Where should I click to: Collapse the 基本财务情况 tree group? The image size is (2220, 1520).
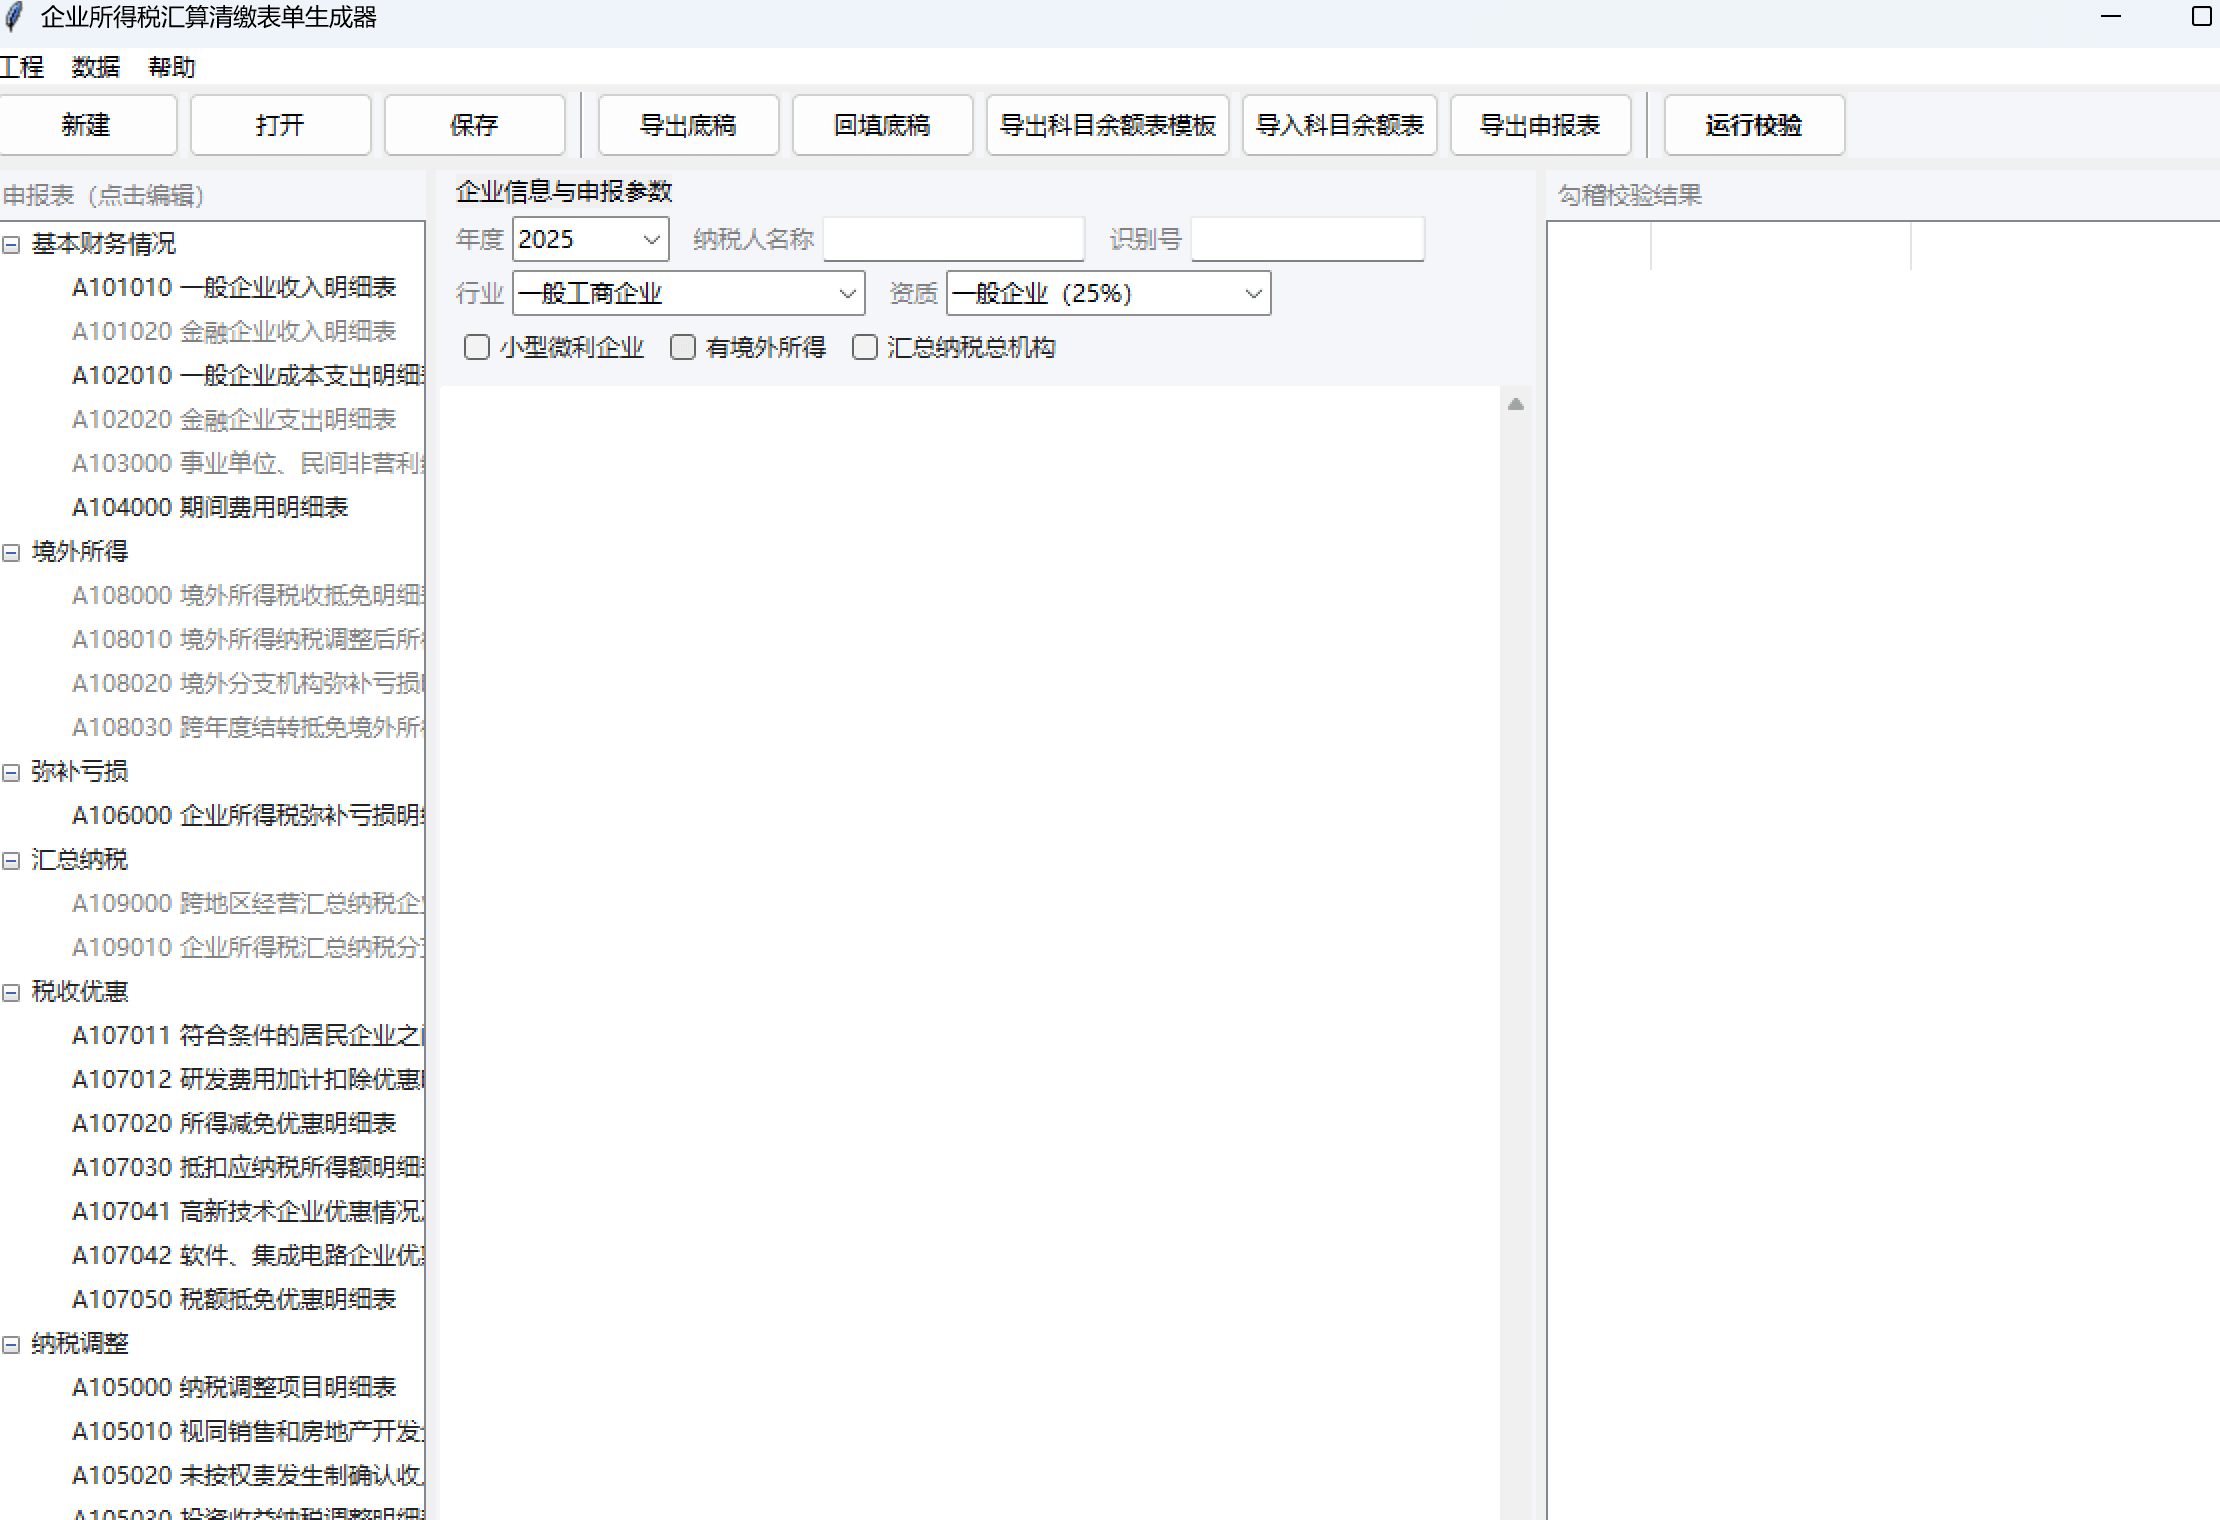[x=11, y=245]
